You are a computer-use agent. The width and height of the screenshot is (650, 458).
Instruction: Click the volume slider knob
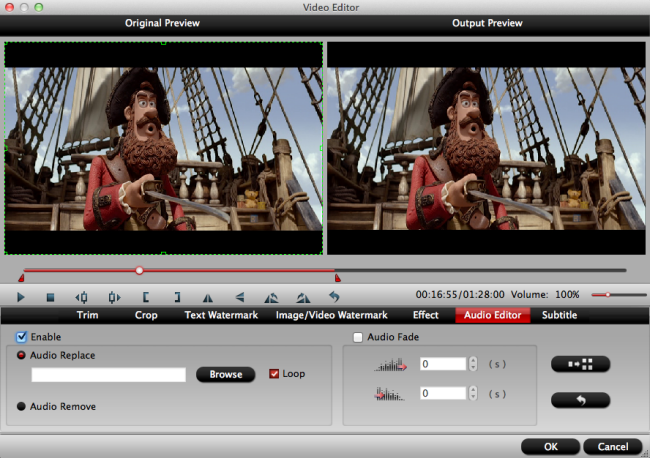point(607,295)
